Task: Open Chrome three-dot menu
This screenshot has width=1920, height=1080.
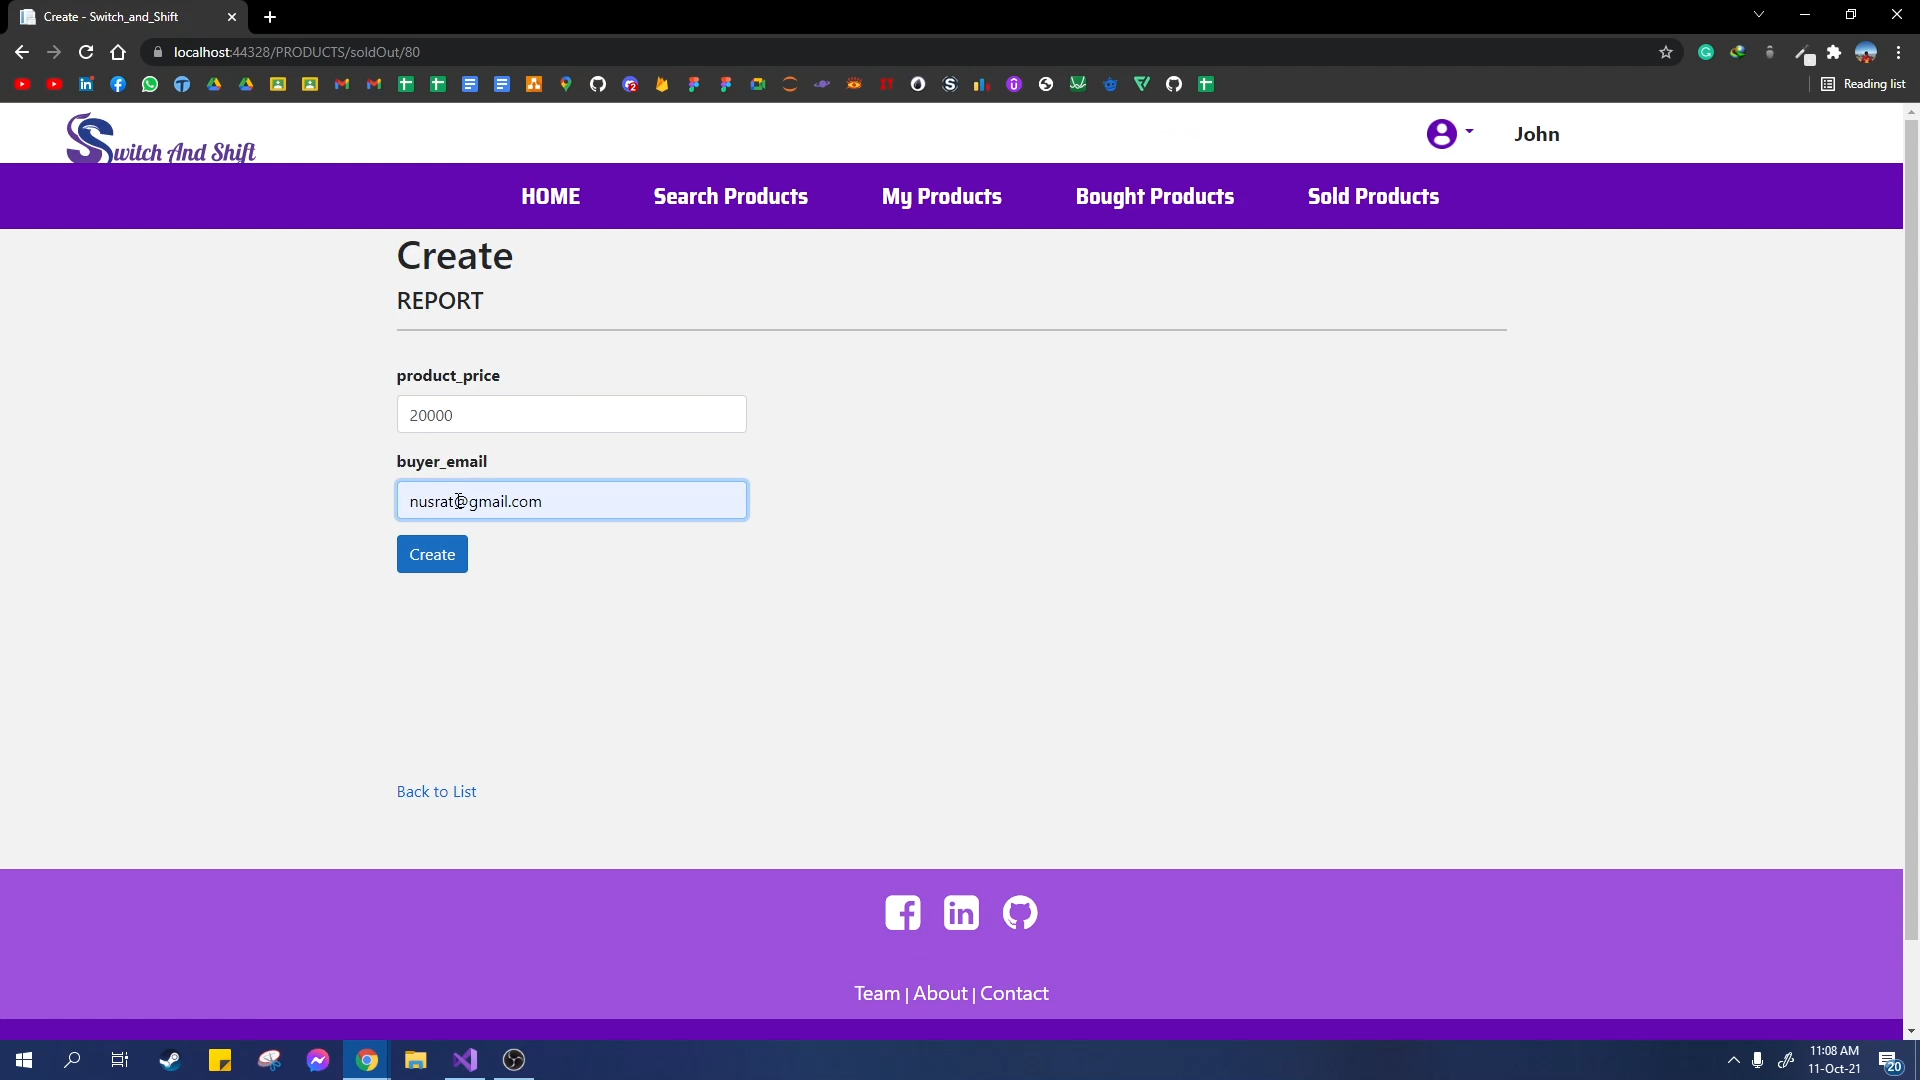Action: [x=1898, y=52]
